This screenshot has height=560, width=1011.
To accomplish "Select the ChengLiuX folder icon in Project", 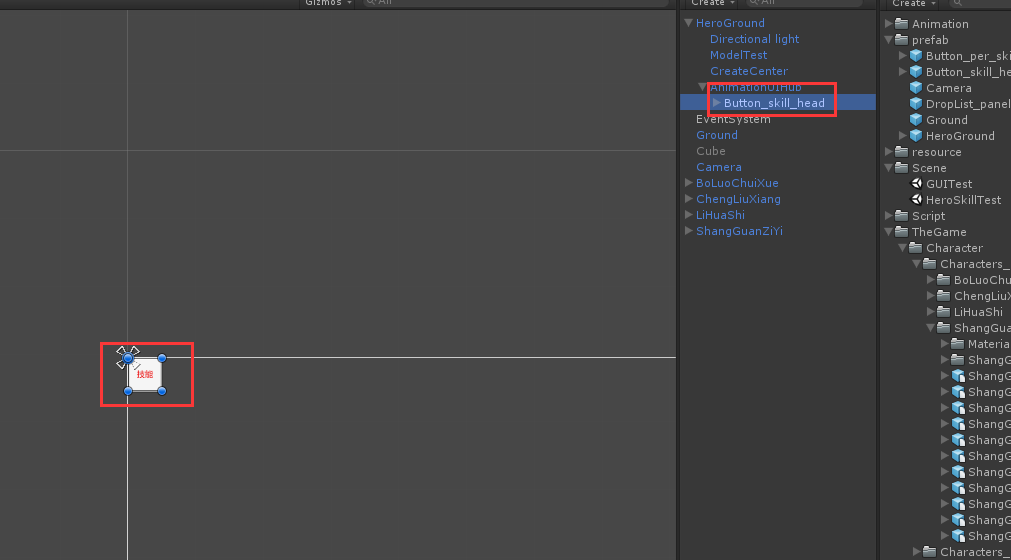I will point(943,296).
